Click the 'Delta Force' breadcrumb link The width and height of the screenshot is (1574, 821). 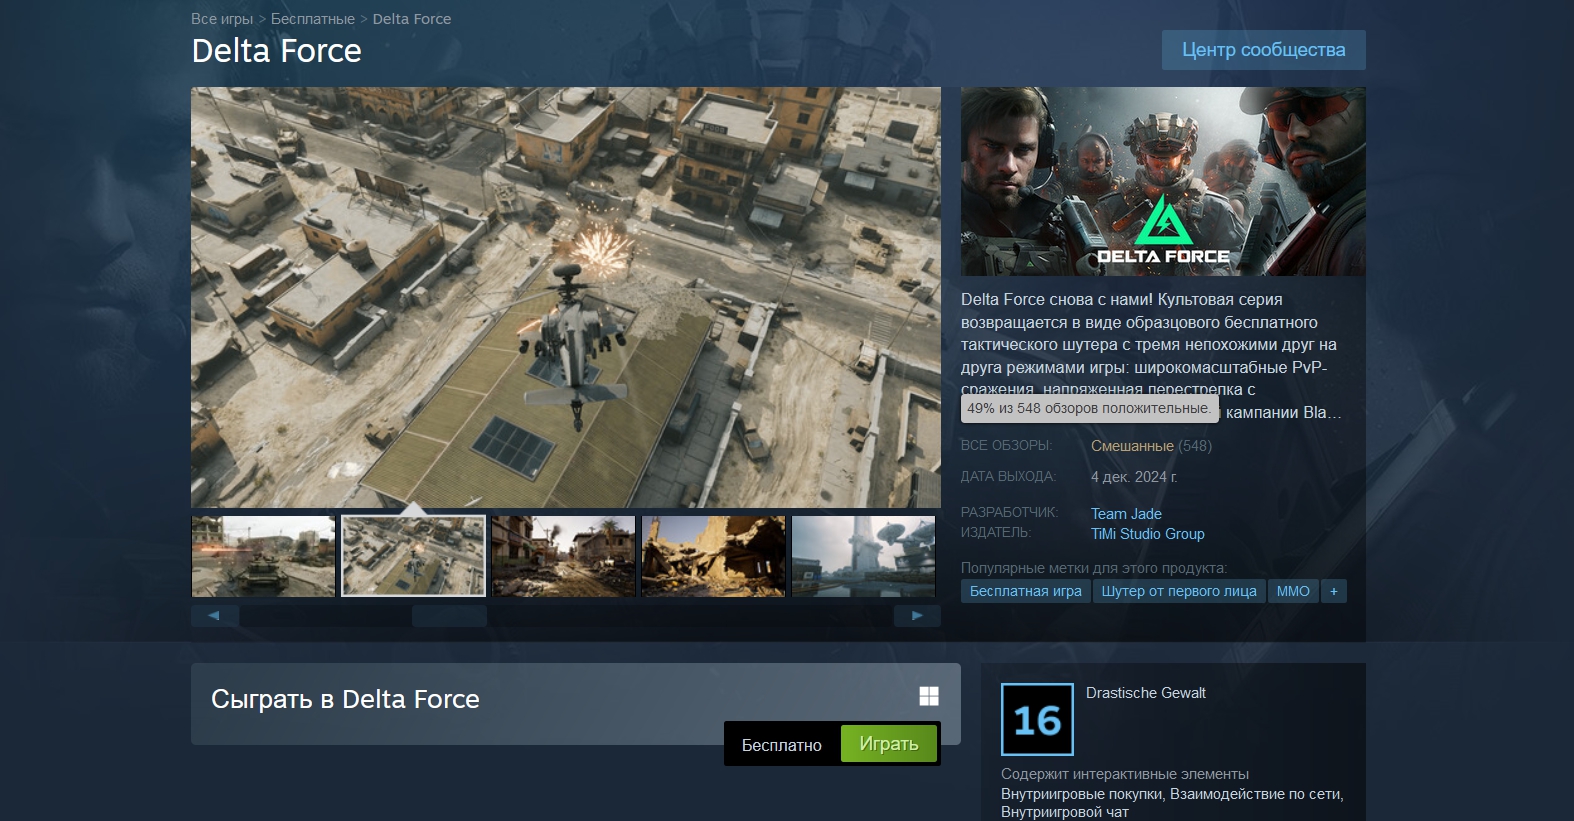412,19
